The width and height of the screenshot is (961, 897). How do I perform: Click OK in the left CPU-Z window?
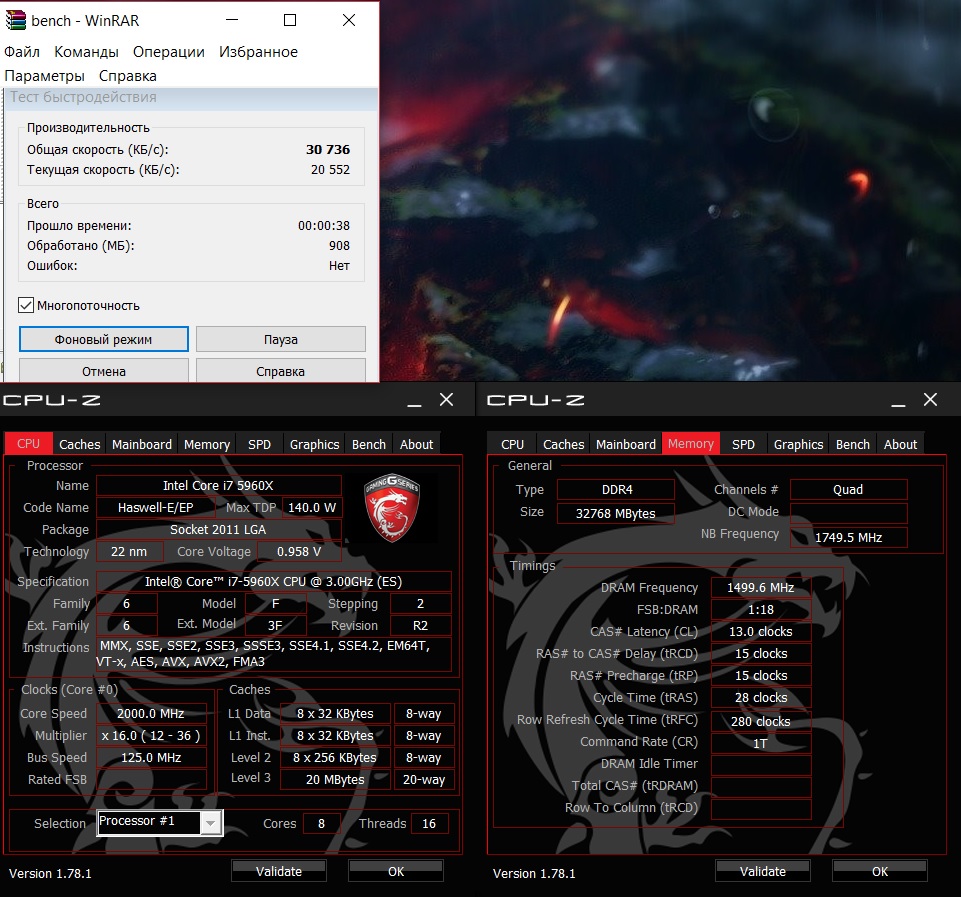pos(396,871)
